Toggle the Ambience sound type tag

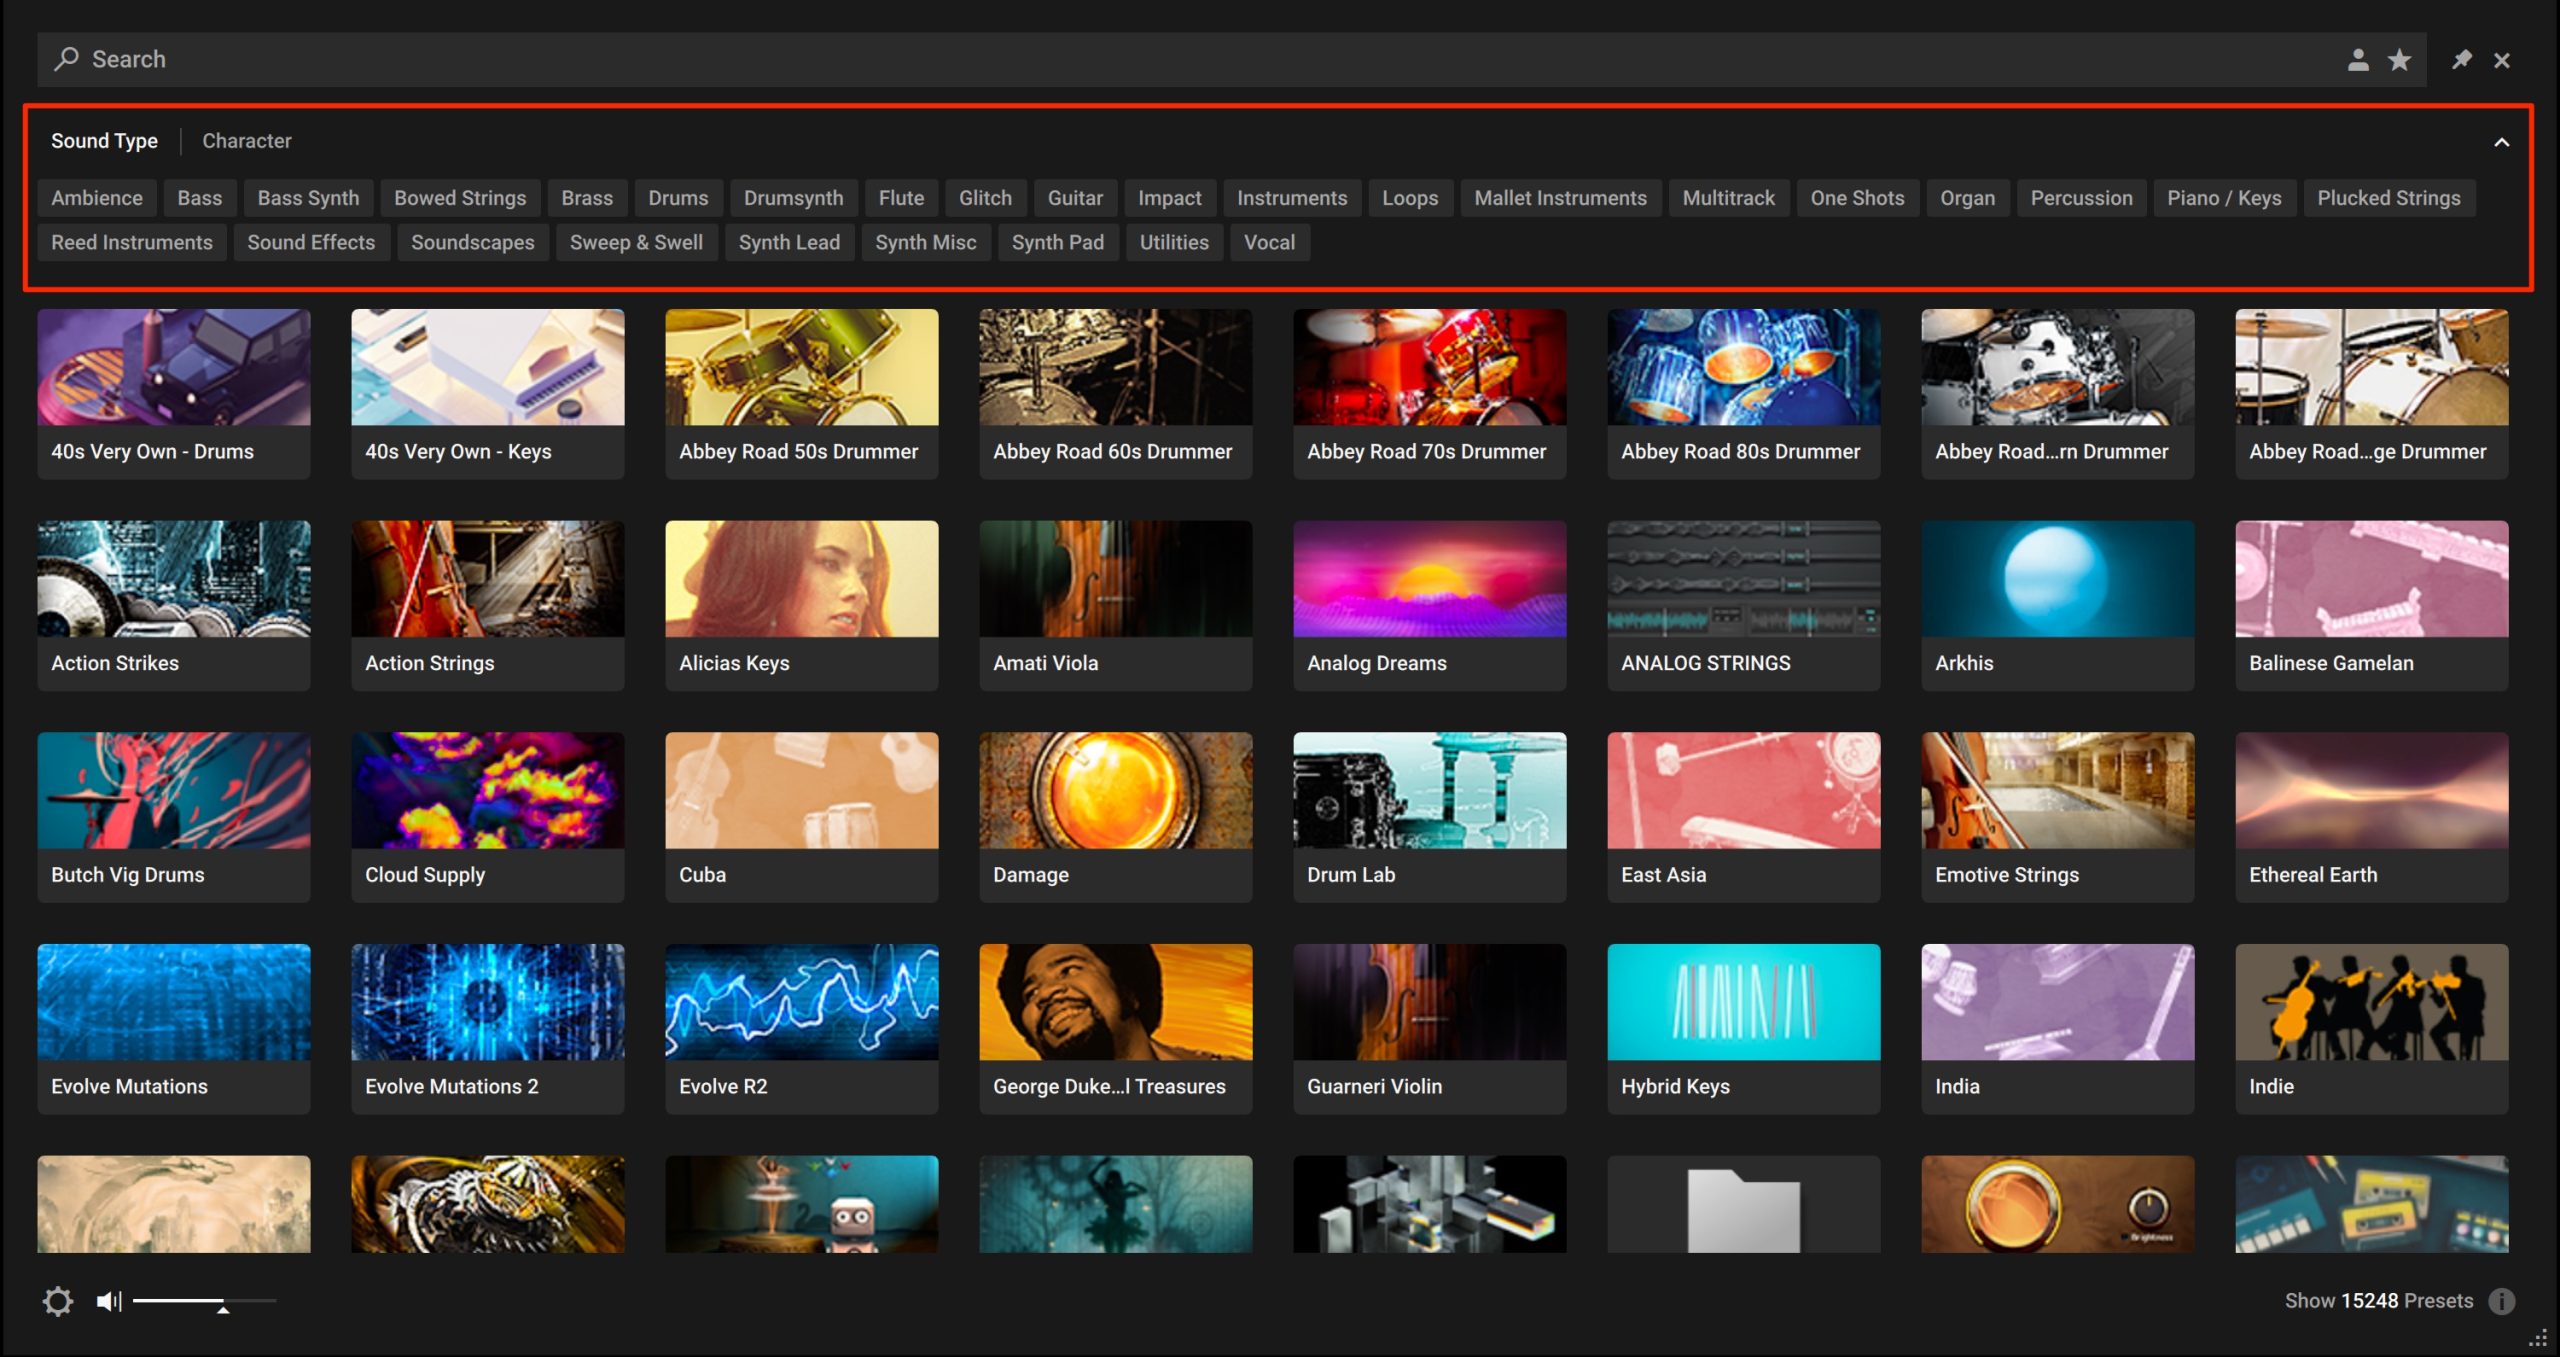coord(97,198)
